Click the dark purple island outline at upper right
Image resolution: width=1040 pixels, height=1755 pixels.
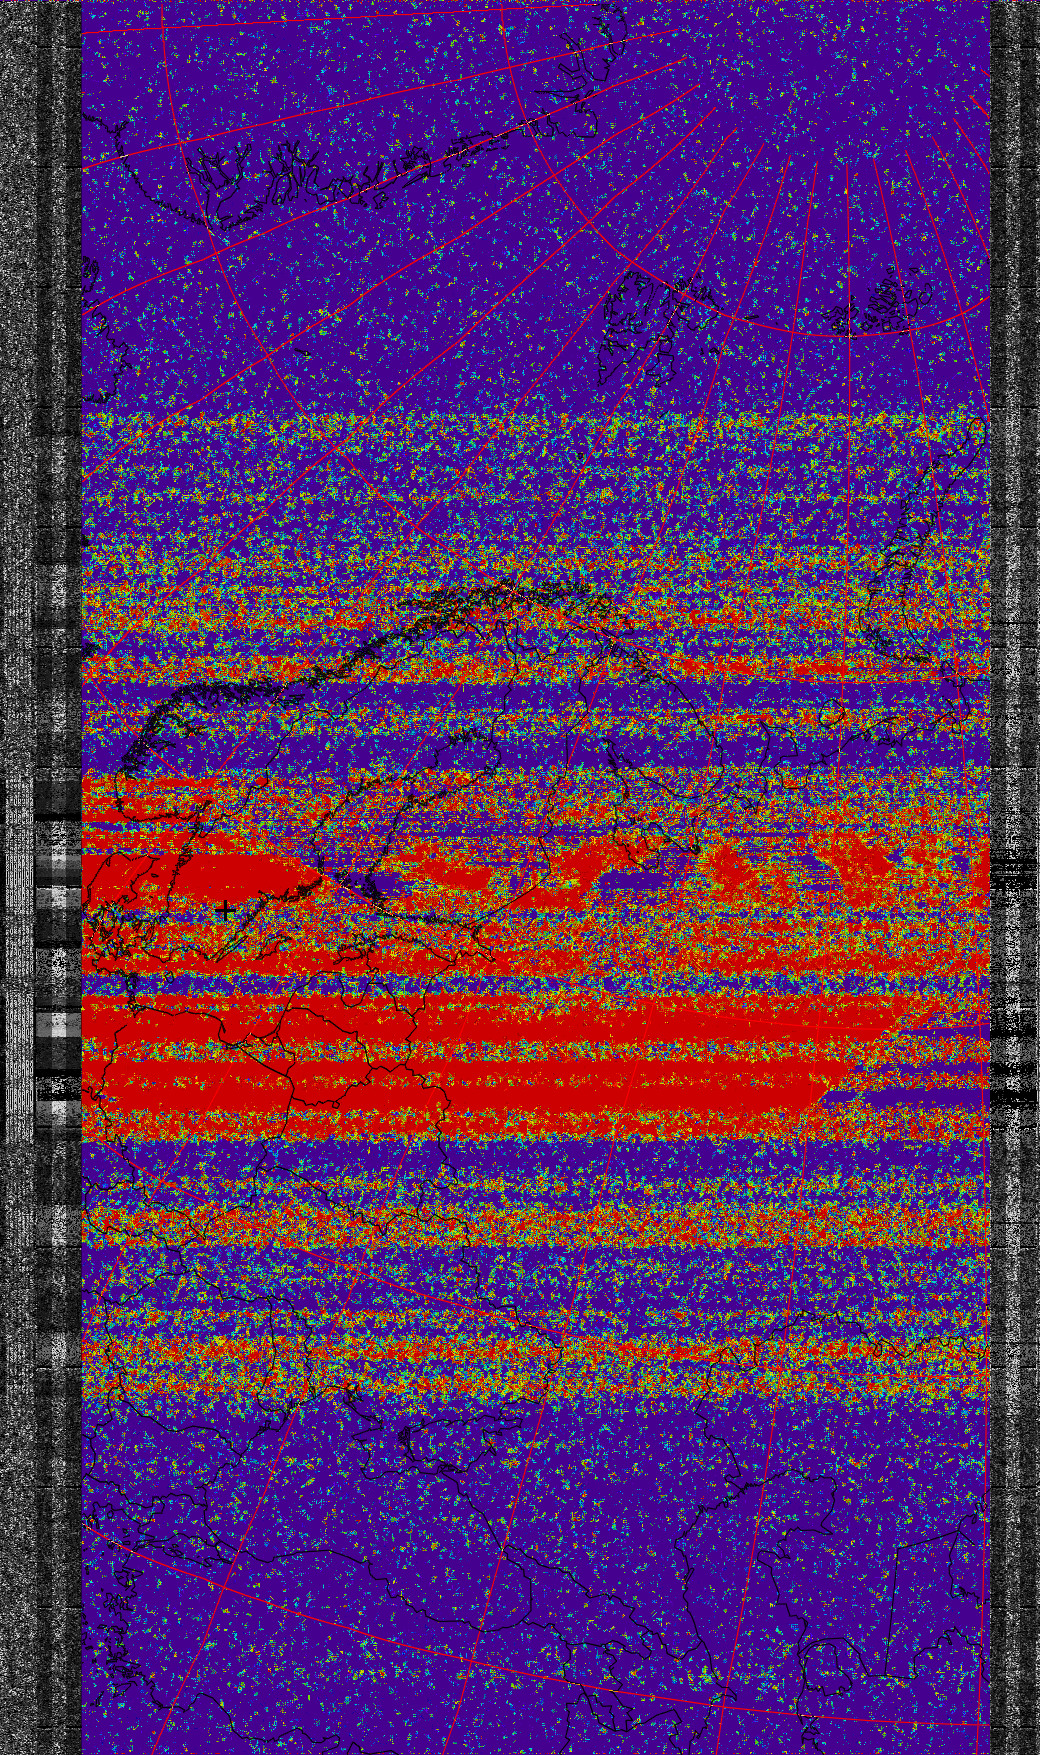pos(888,300)
